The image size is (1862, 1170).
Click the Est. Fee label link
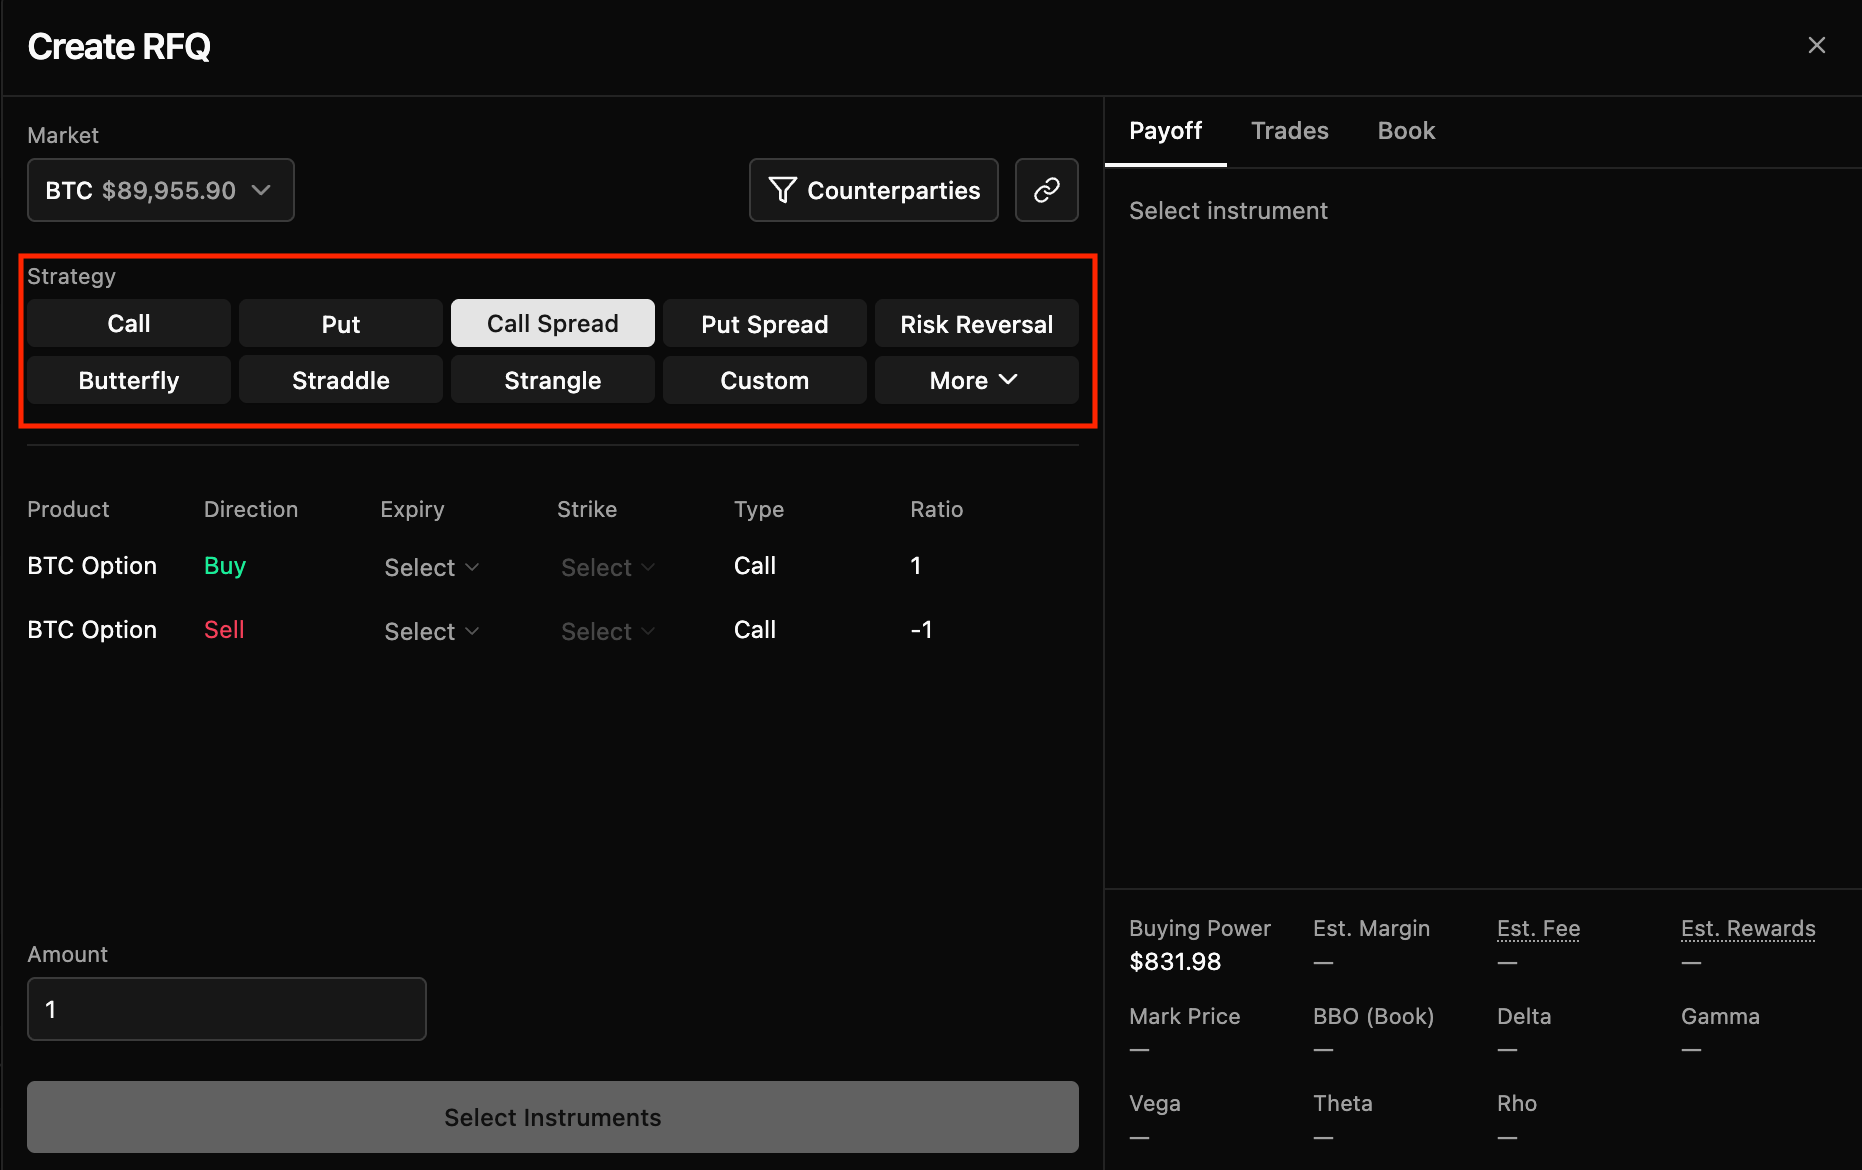tap(1538, 929)
